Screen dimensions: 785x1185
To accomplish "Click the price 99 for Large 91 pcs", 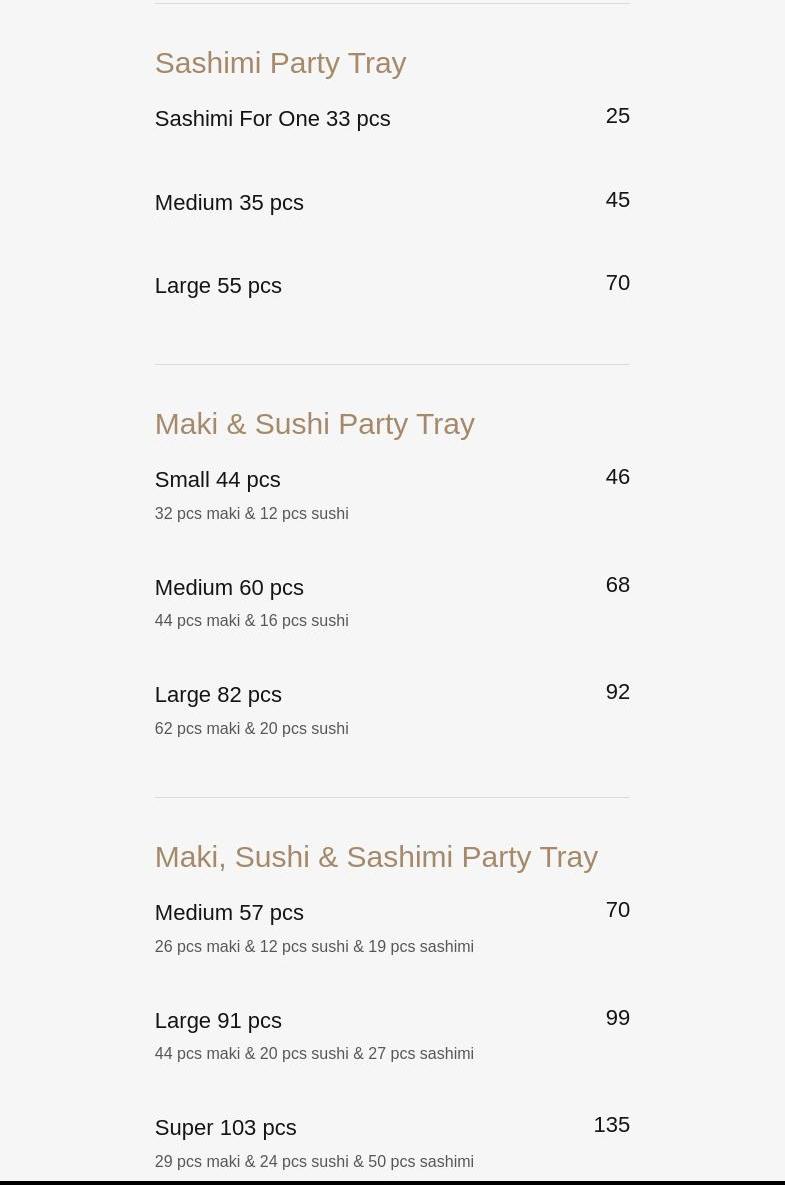I will (617, 1018).
